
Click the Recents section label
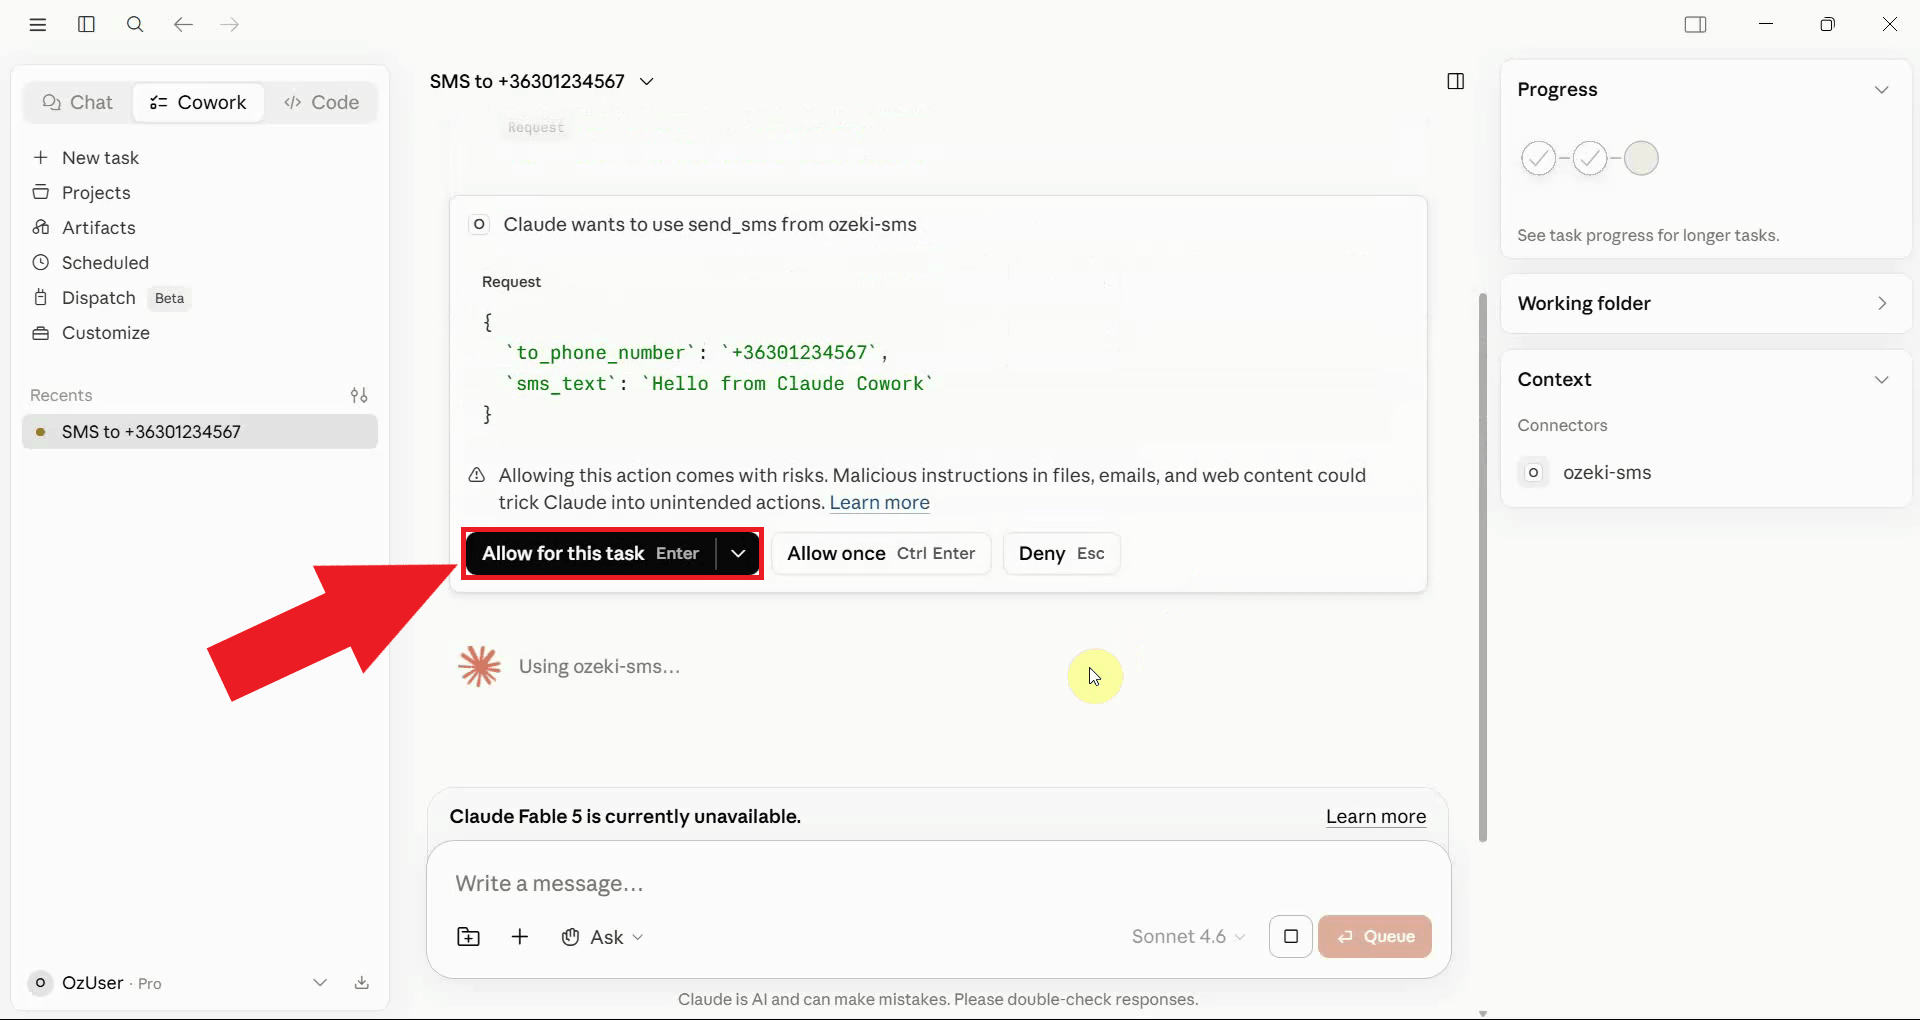61,395
